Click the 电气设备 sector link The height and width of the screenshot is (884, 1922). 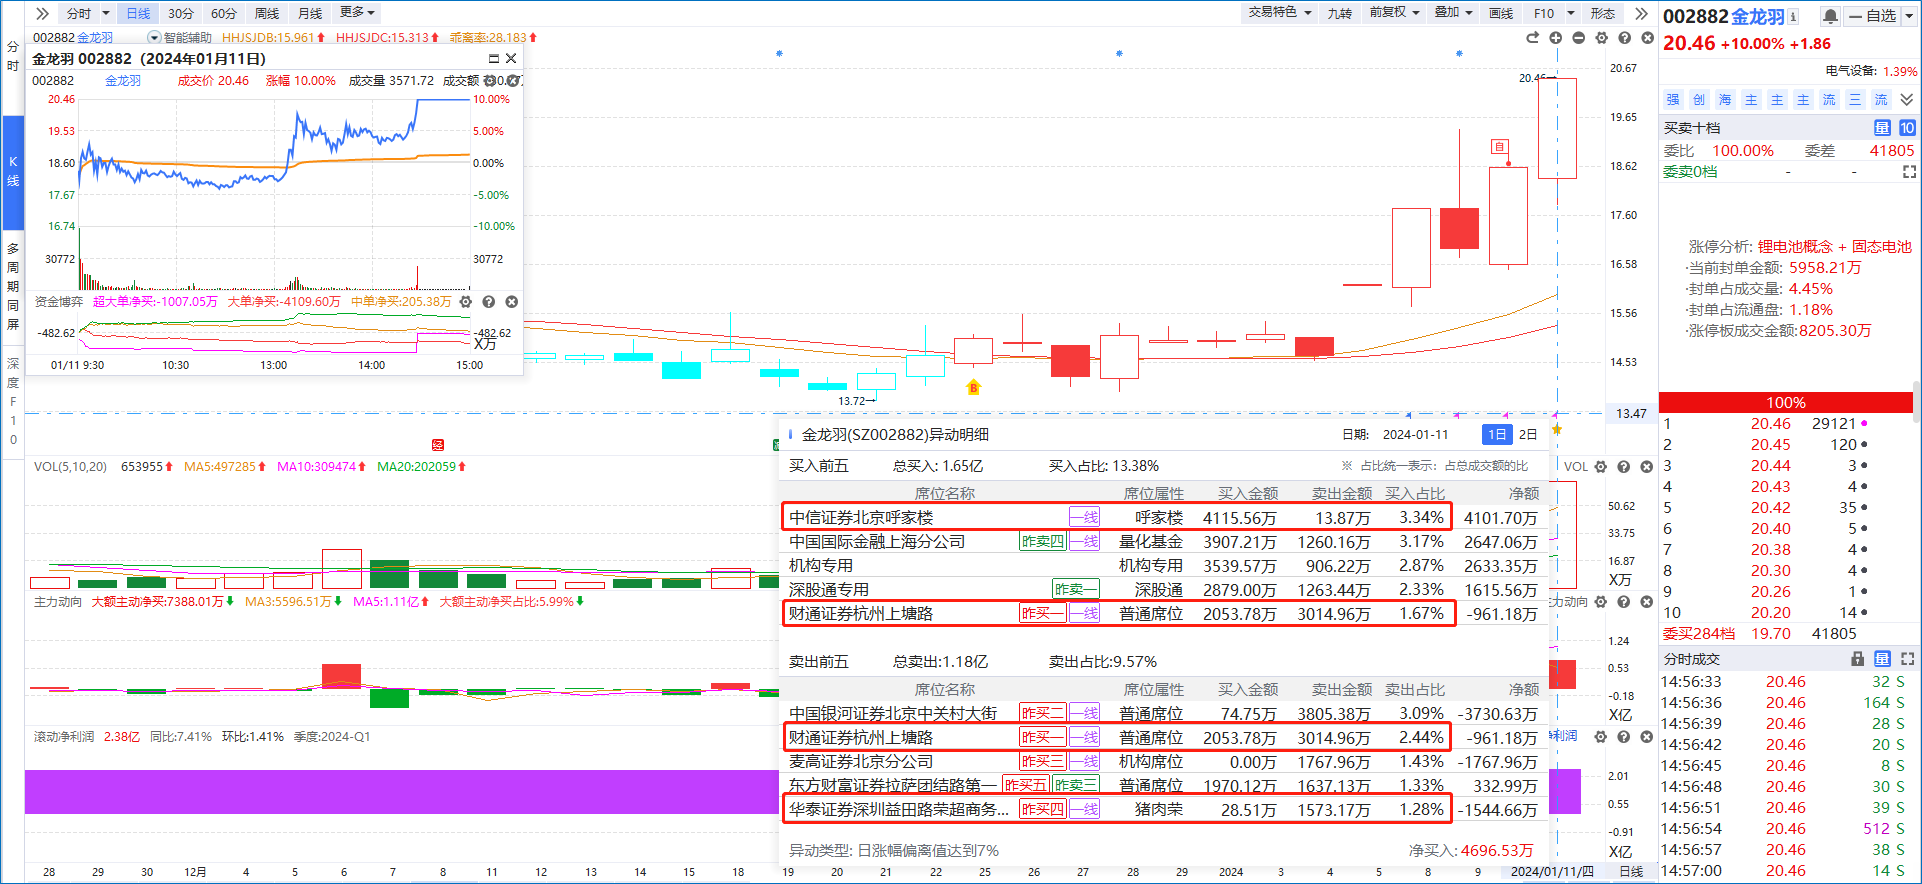(1853, 71)
